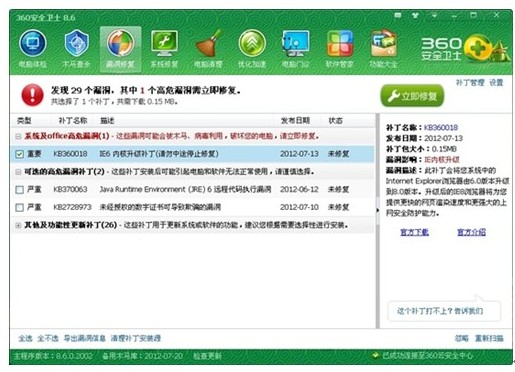Viewport: 515px width, 372px height.
Task: Select the IE6 内核升级补丁 row description
Action: (x=159, y=154)
